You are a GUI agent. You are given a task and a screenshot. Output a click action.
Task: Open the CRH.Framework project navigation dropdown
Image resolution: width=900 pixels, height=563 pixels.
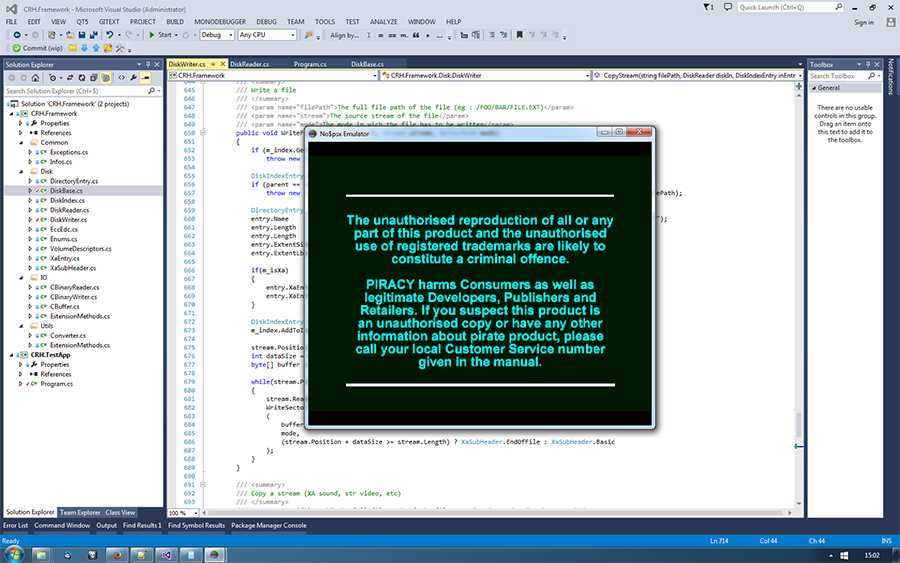pyautogui.click(x=273, y=75)
